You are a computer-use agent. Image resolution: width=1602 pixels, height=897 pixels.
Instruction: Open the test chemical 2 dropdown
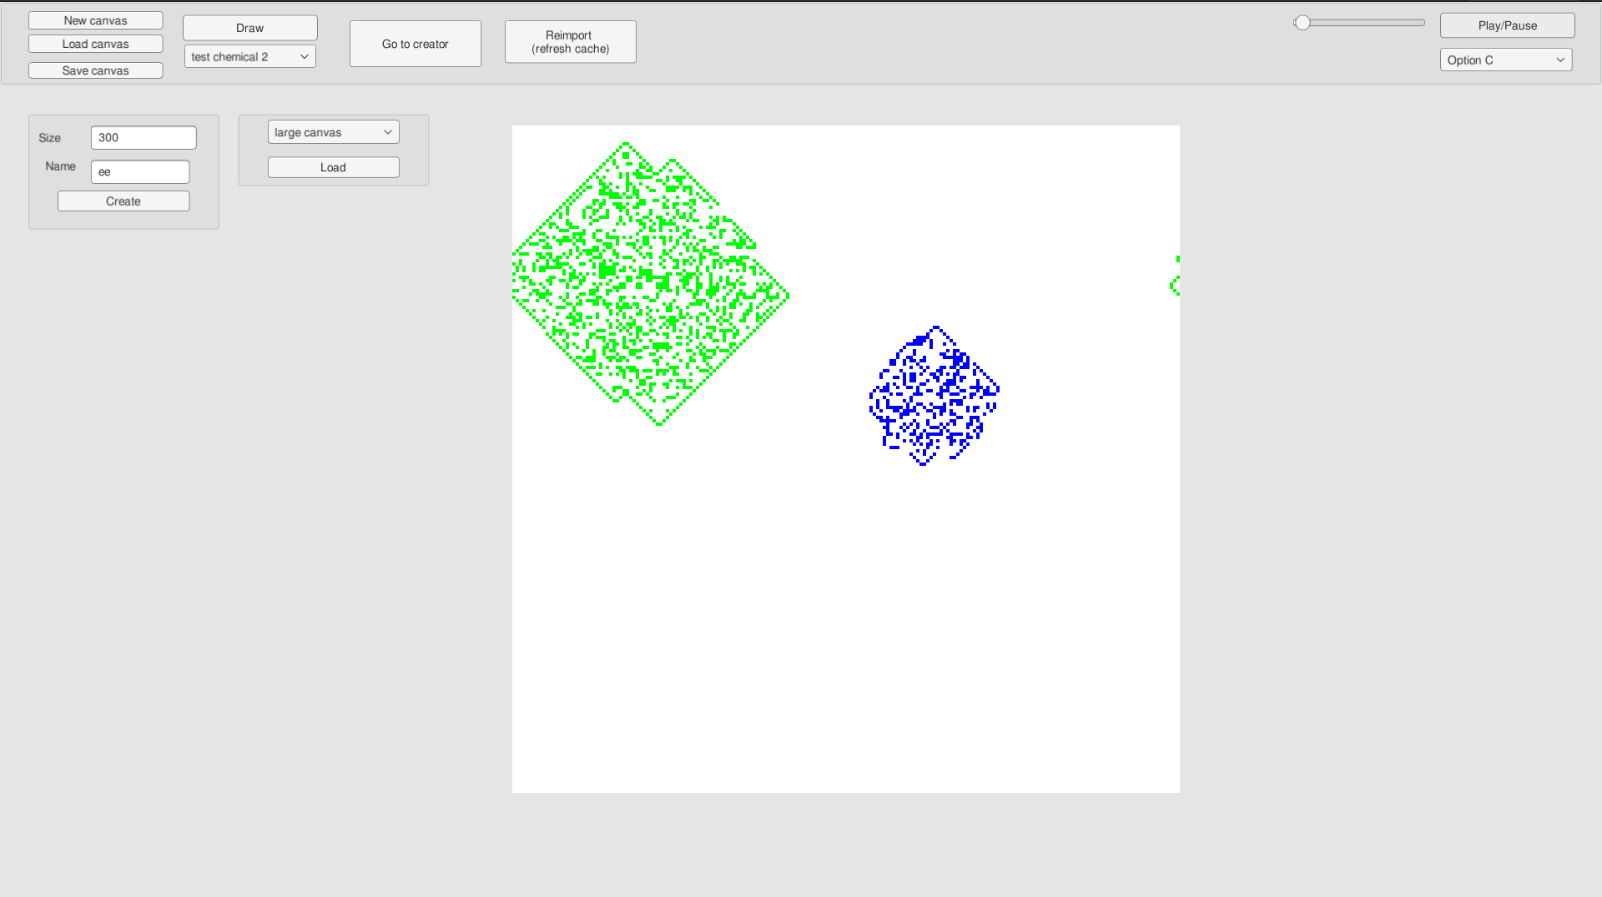[x=250, y=57]
